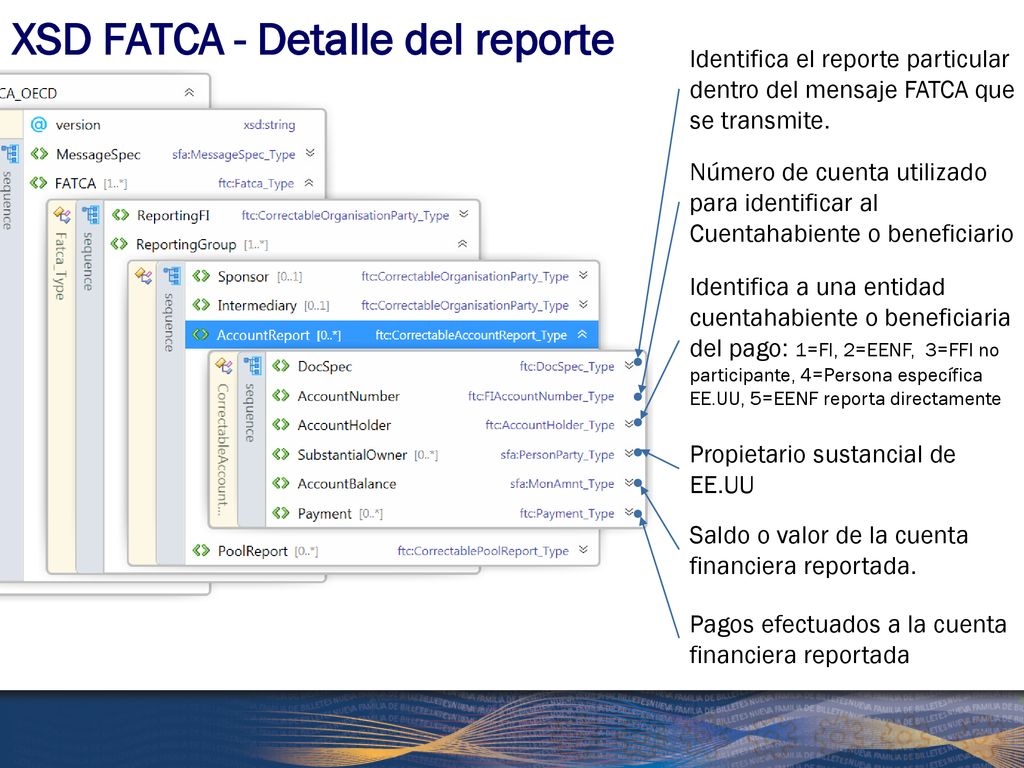The image size is (1024, 768).
Task: Click the @ attribute icon beside version
Action: [x=39, y=124]
